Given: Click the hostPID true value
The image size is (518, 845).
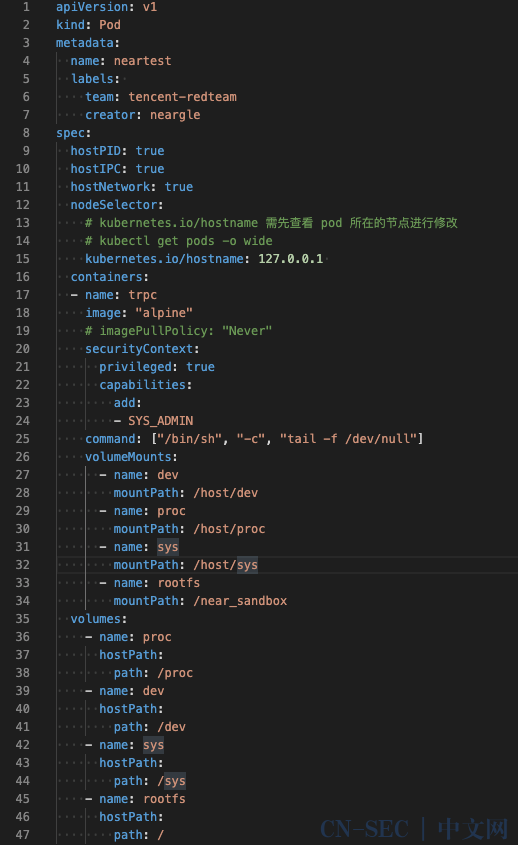Looking at the screenshot, I should [x=150, y=151].
